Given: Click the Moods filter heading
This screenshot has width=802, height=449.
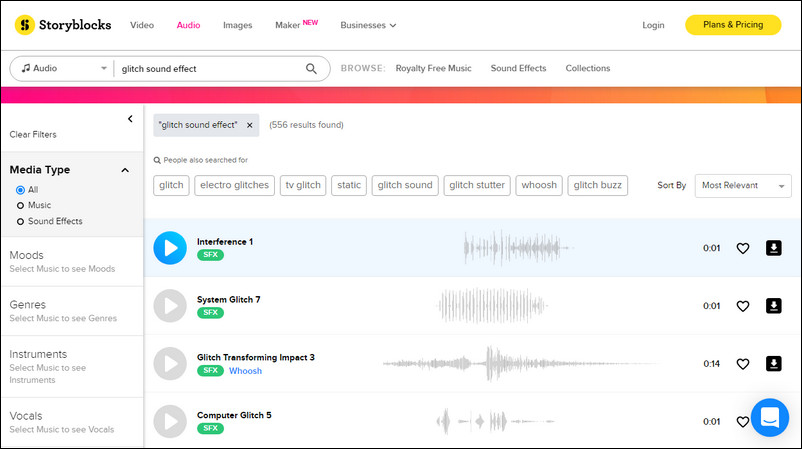Looking at the screenshot, I should 26,255.
